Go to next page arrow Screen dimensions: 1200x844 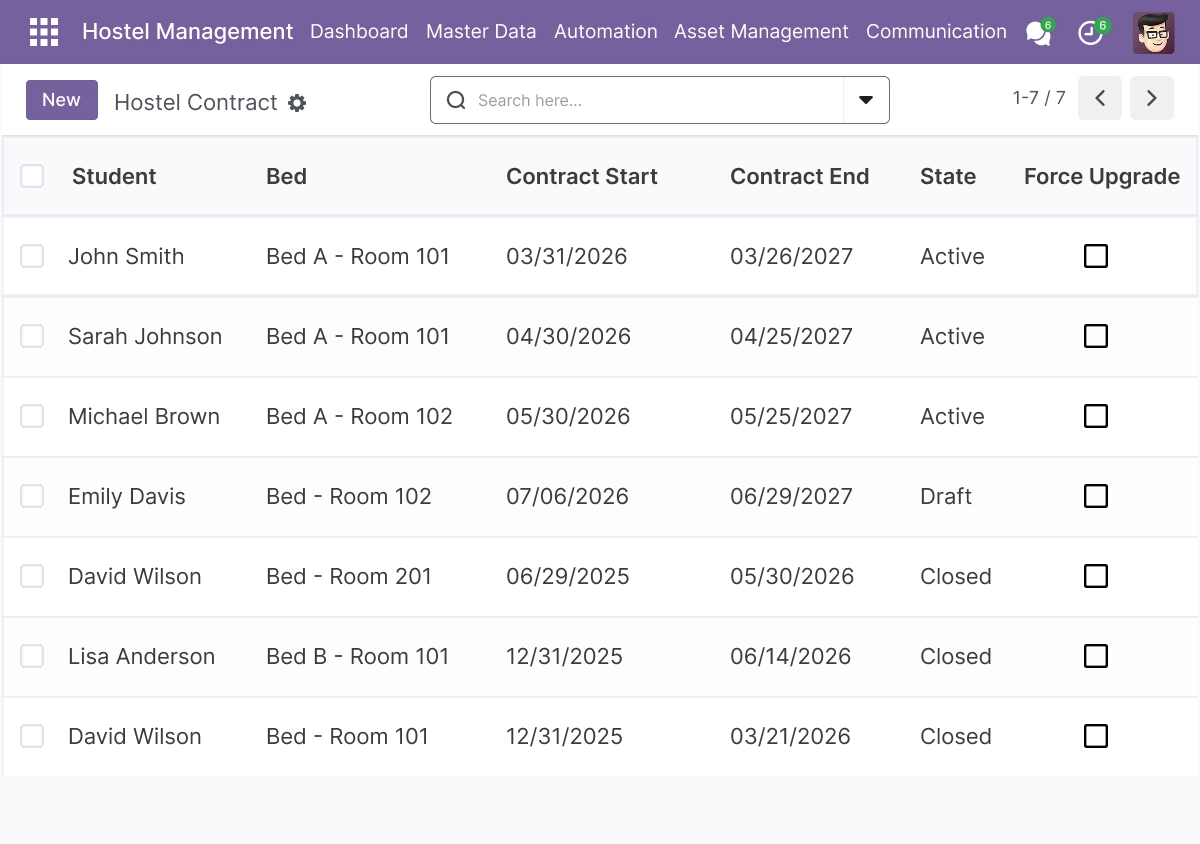pos(1152,98)
